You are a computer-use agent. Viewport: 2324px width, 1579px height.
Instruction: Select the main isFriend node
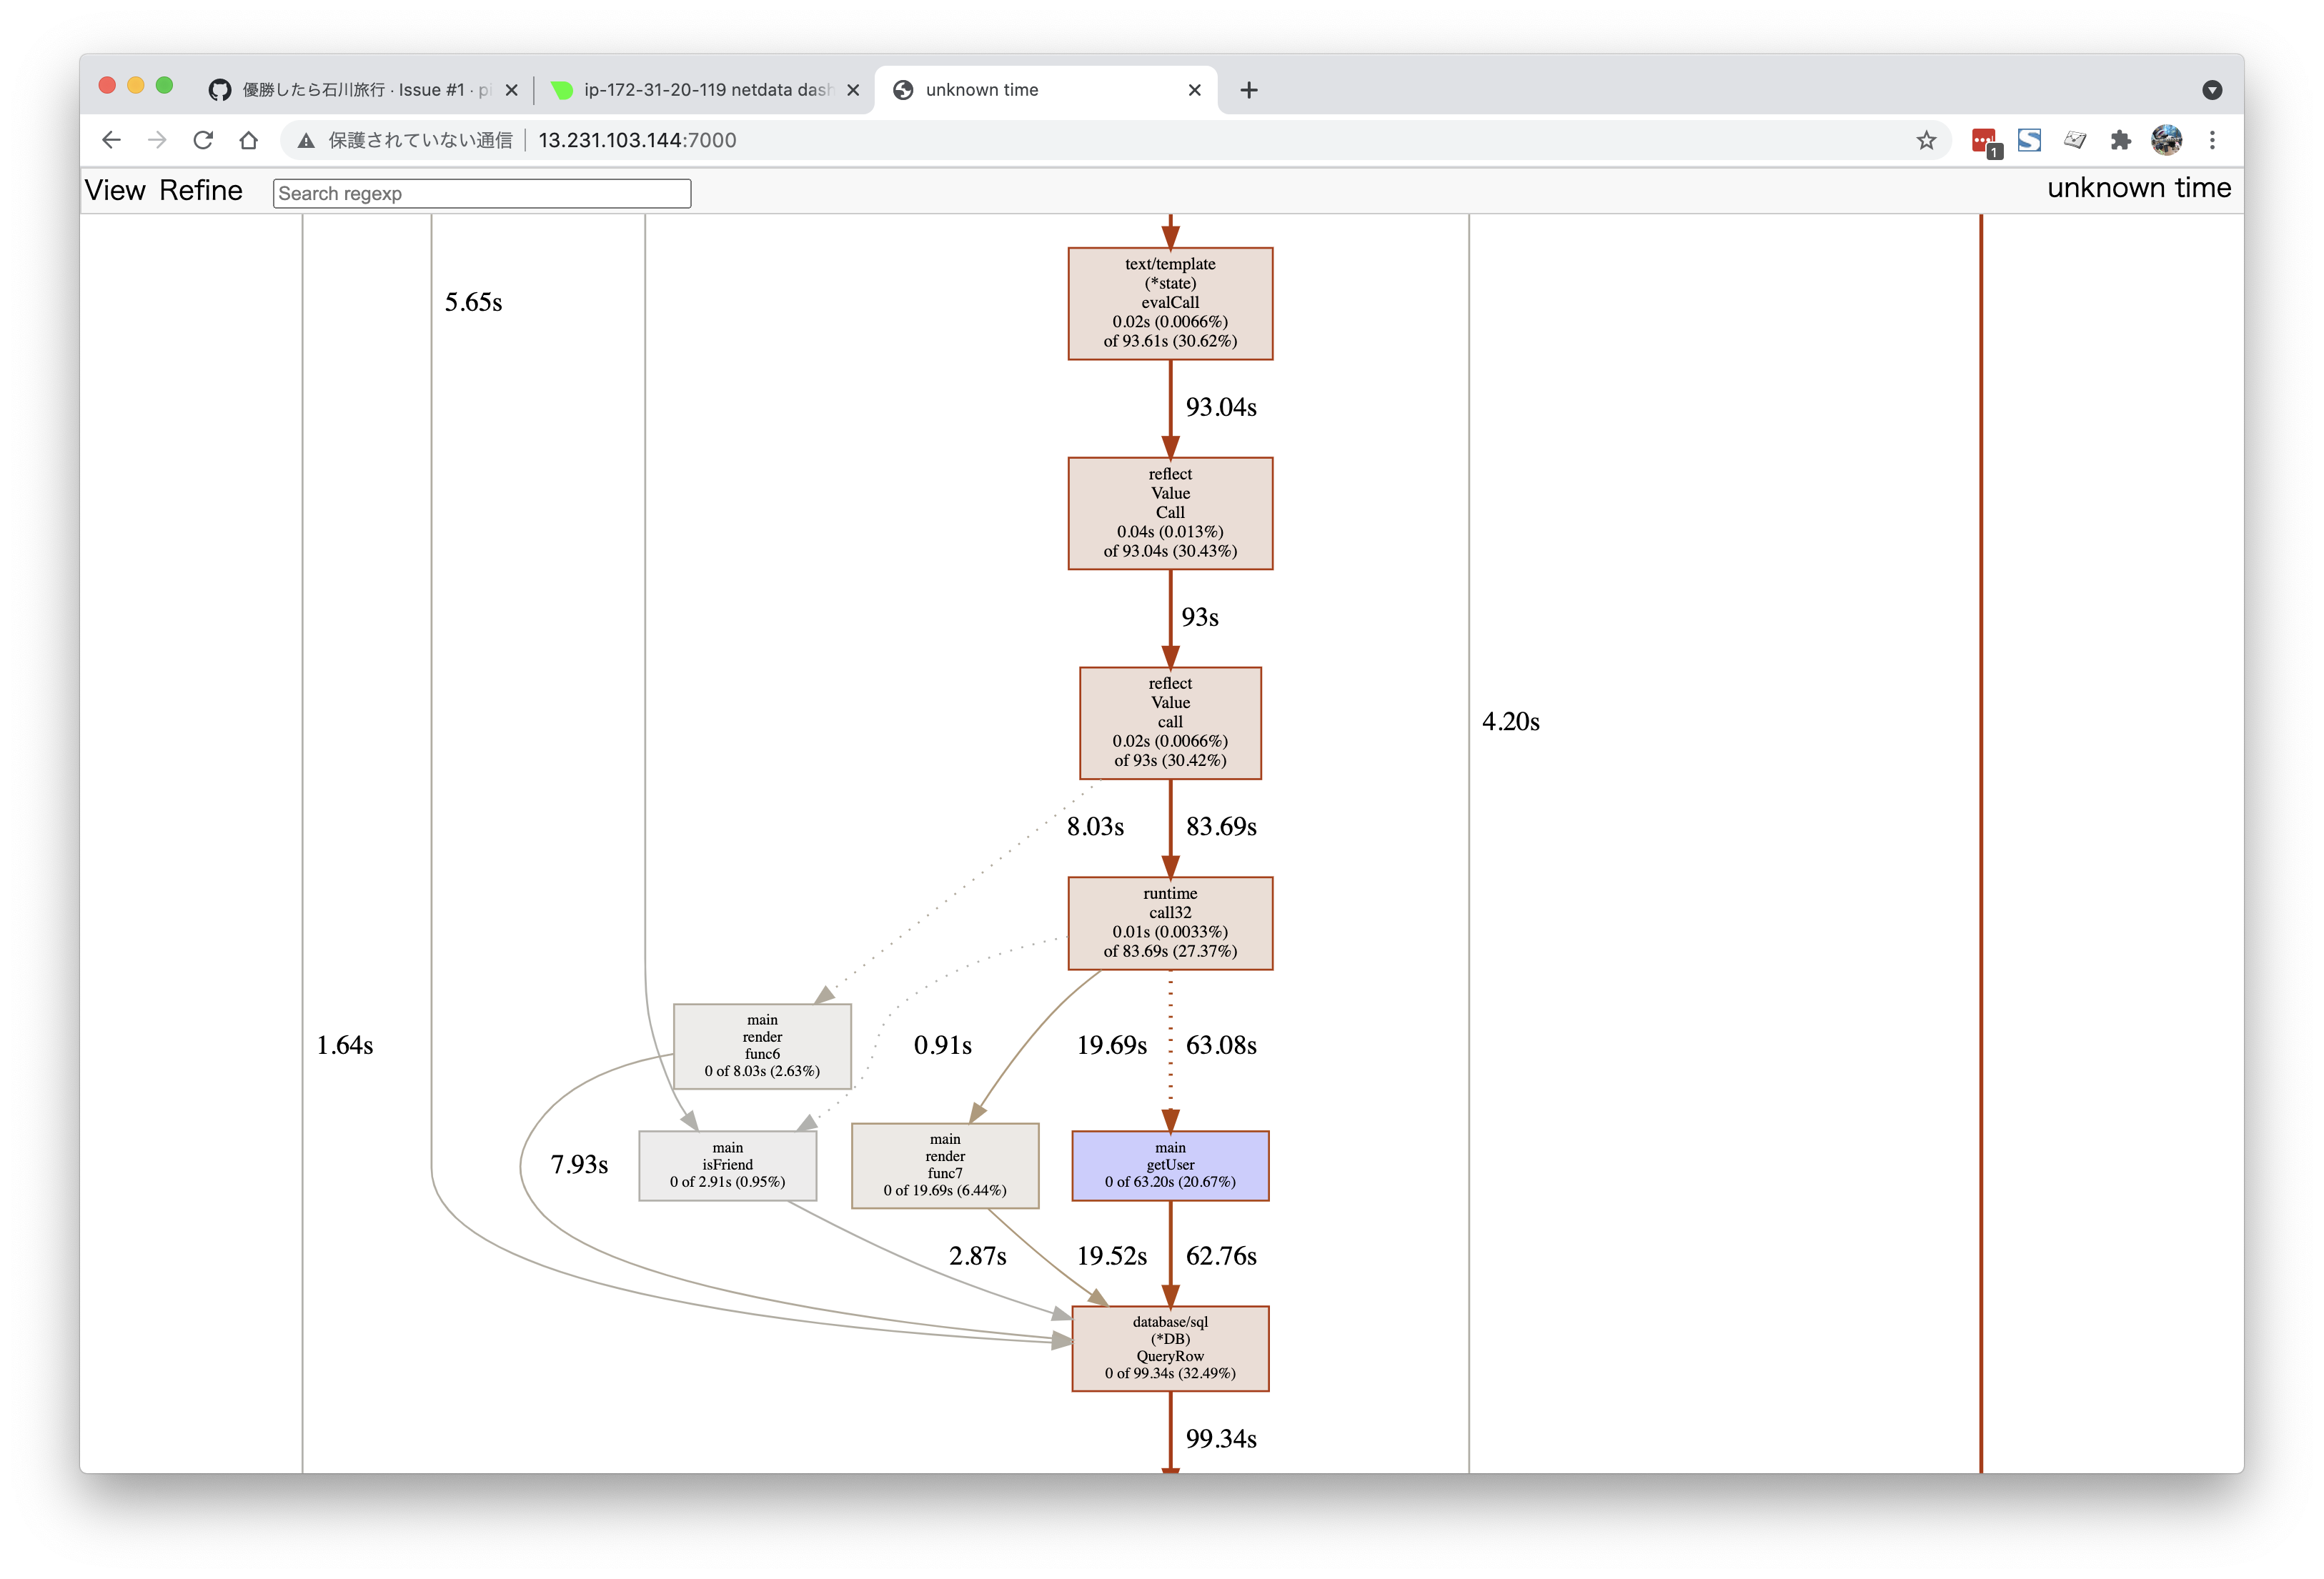[x=727, y=1165]
